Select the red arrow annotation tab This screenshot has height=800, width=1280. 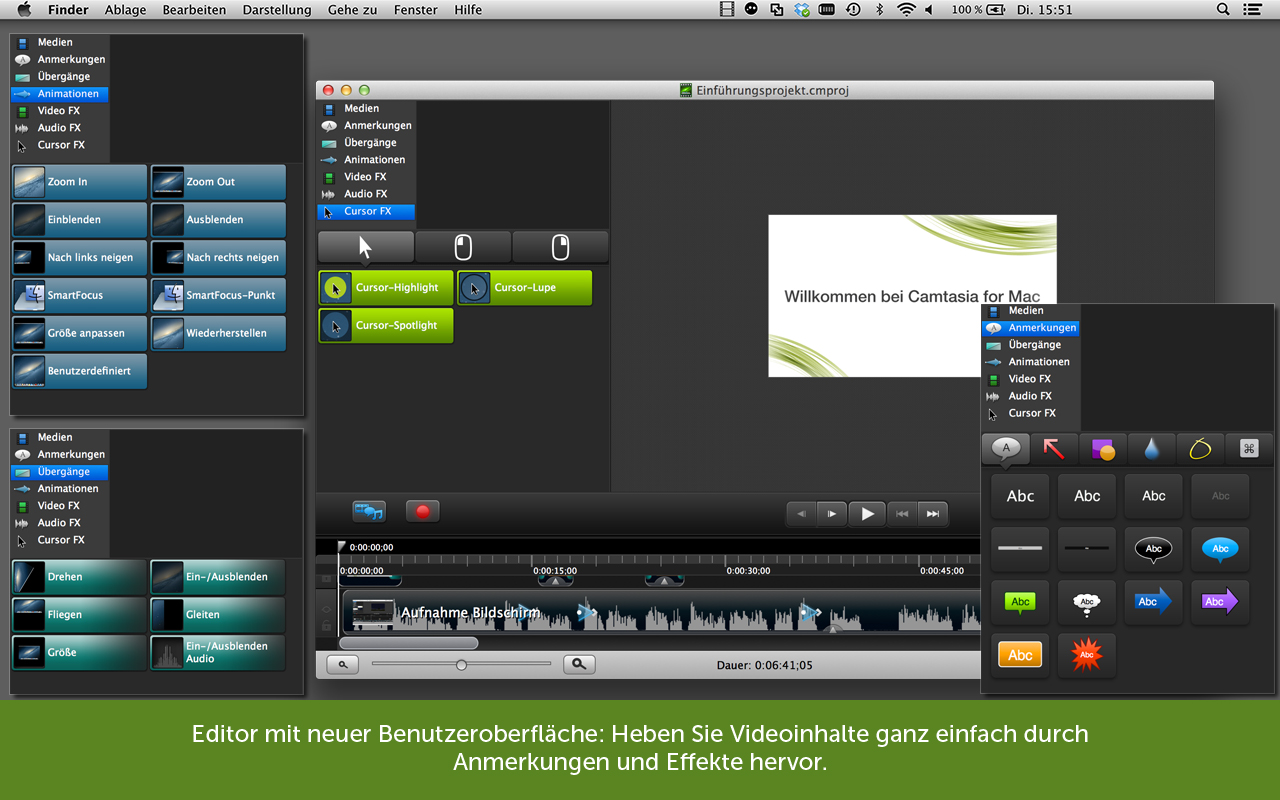1054,449
